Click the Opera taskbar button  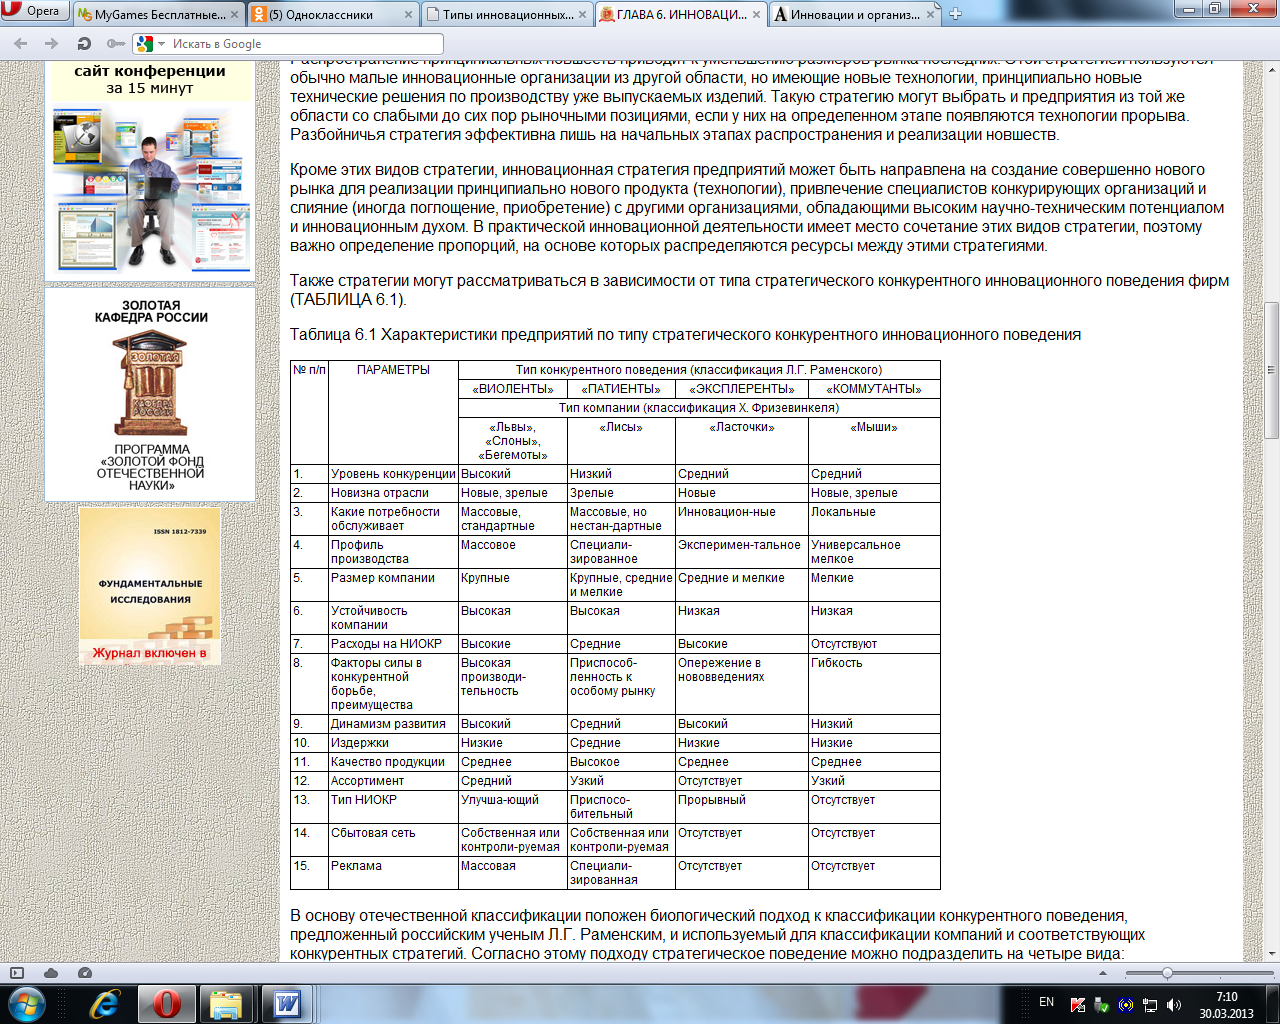[166, 1004]
